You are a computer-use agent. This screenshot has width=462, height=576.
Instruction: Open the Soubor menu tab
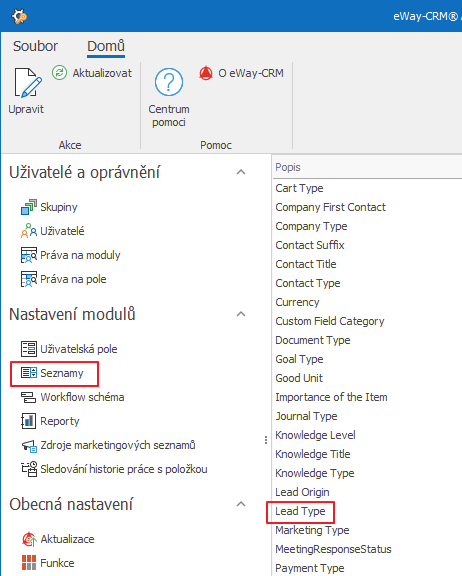tap(35, 46)
